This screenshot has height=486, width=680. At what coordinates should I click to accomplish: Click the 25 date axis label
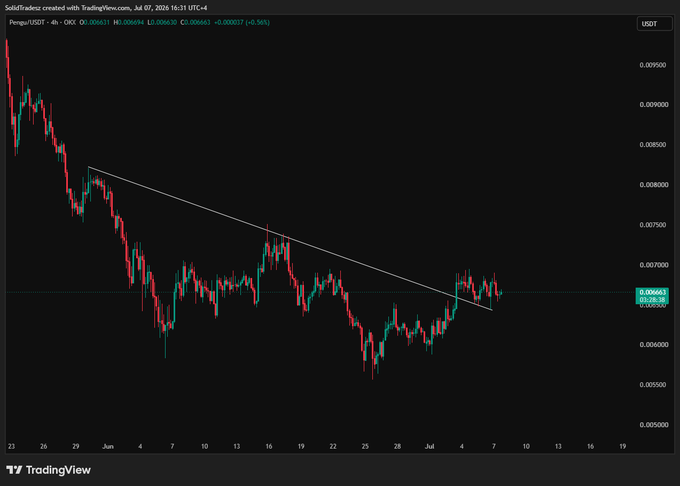(365, 446)
